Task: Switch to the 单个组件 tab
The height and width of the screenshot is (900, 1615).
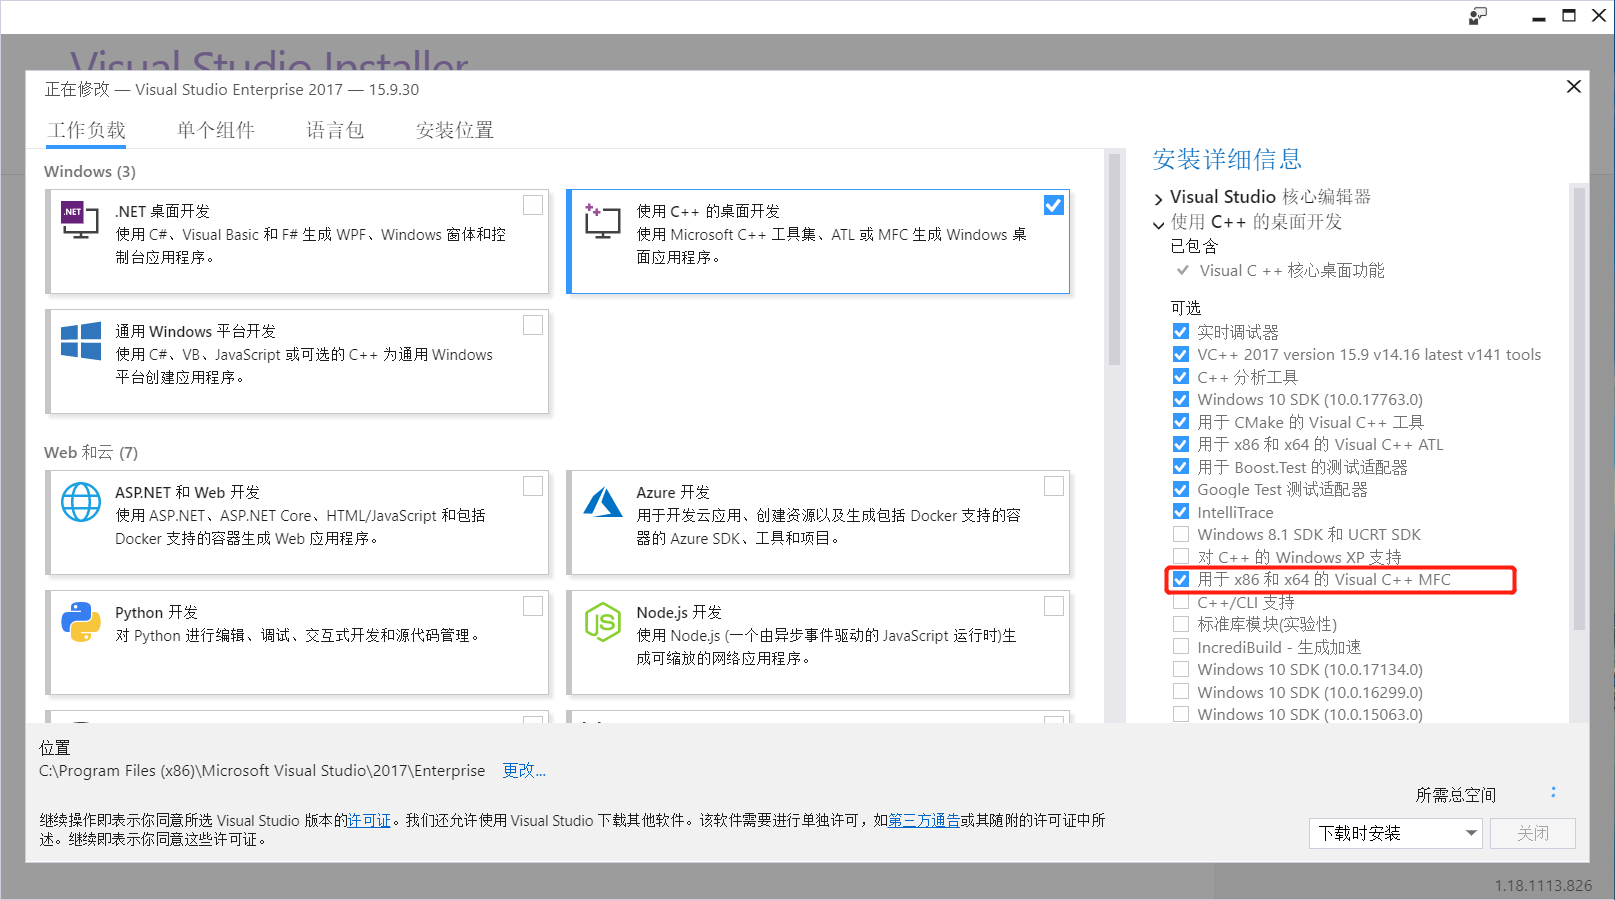Action: click(216, 130)
